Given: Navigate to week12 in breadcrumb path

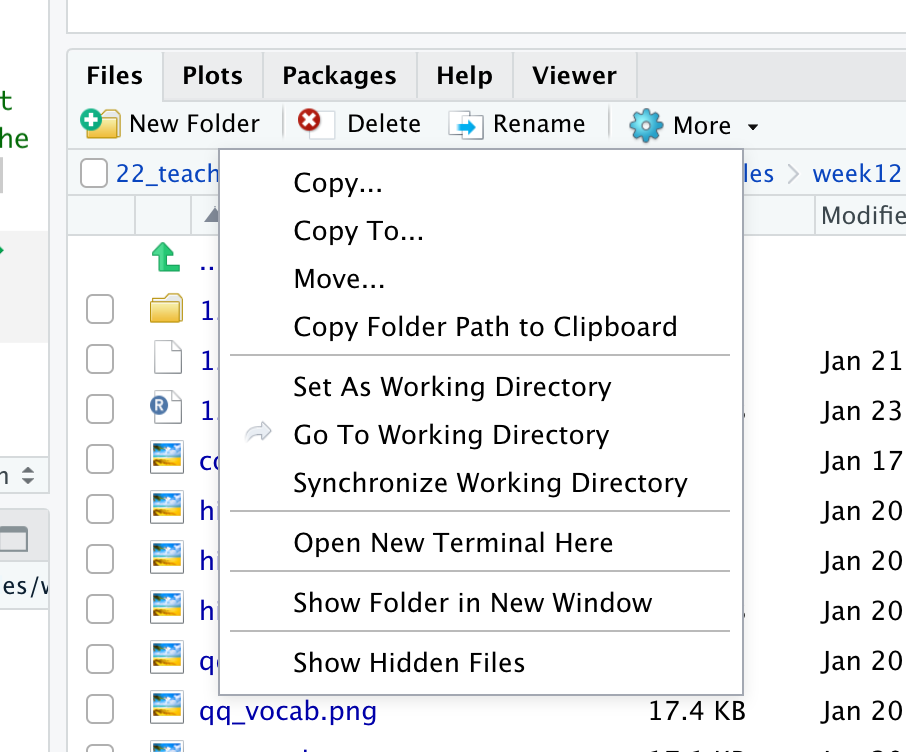Looking at the screenshot, I should (x=856, y=174).
